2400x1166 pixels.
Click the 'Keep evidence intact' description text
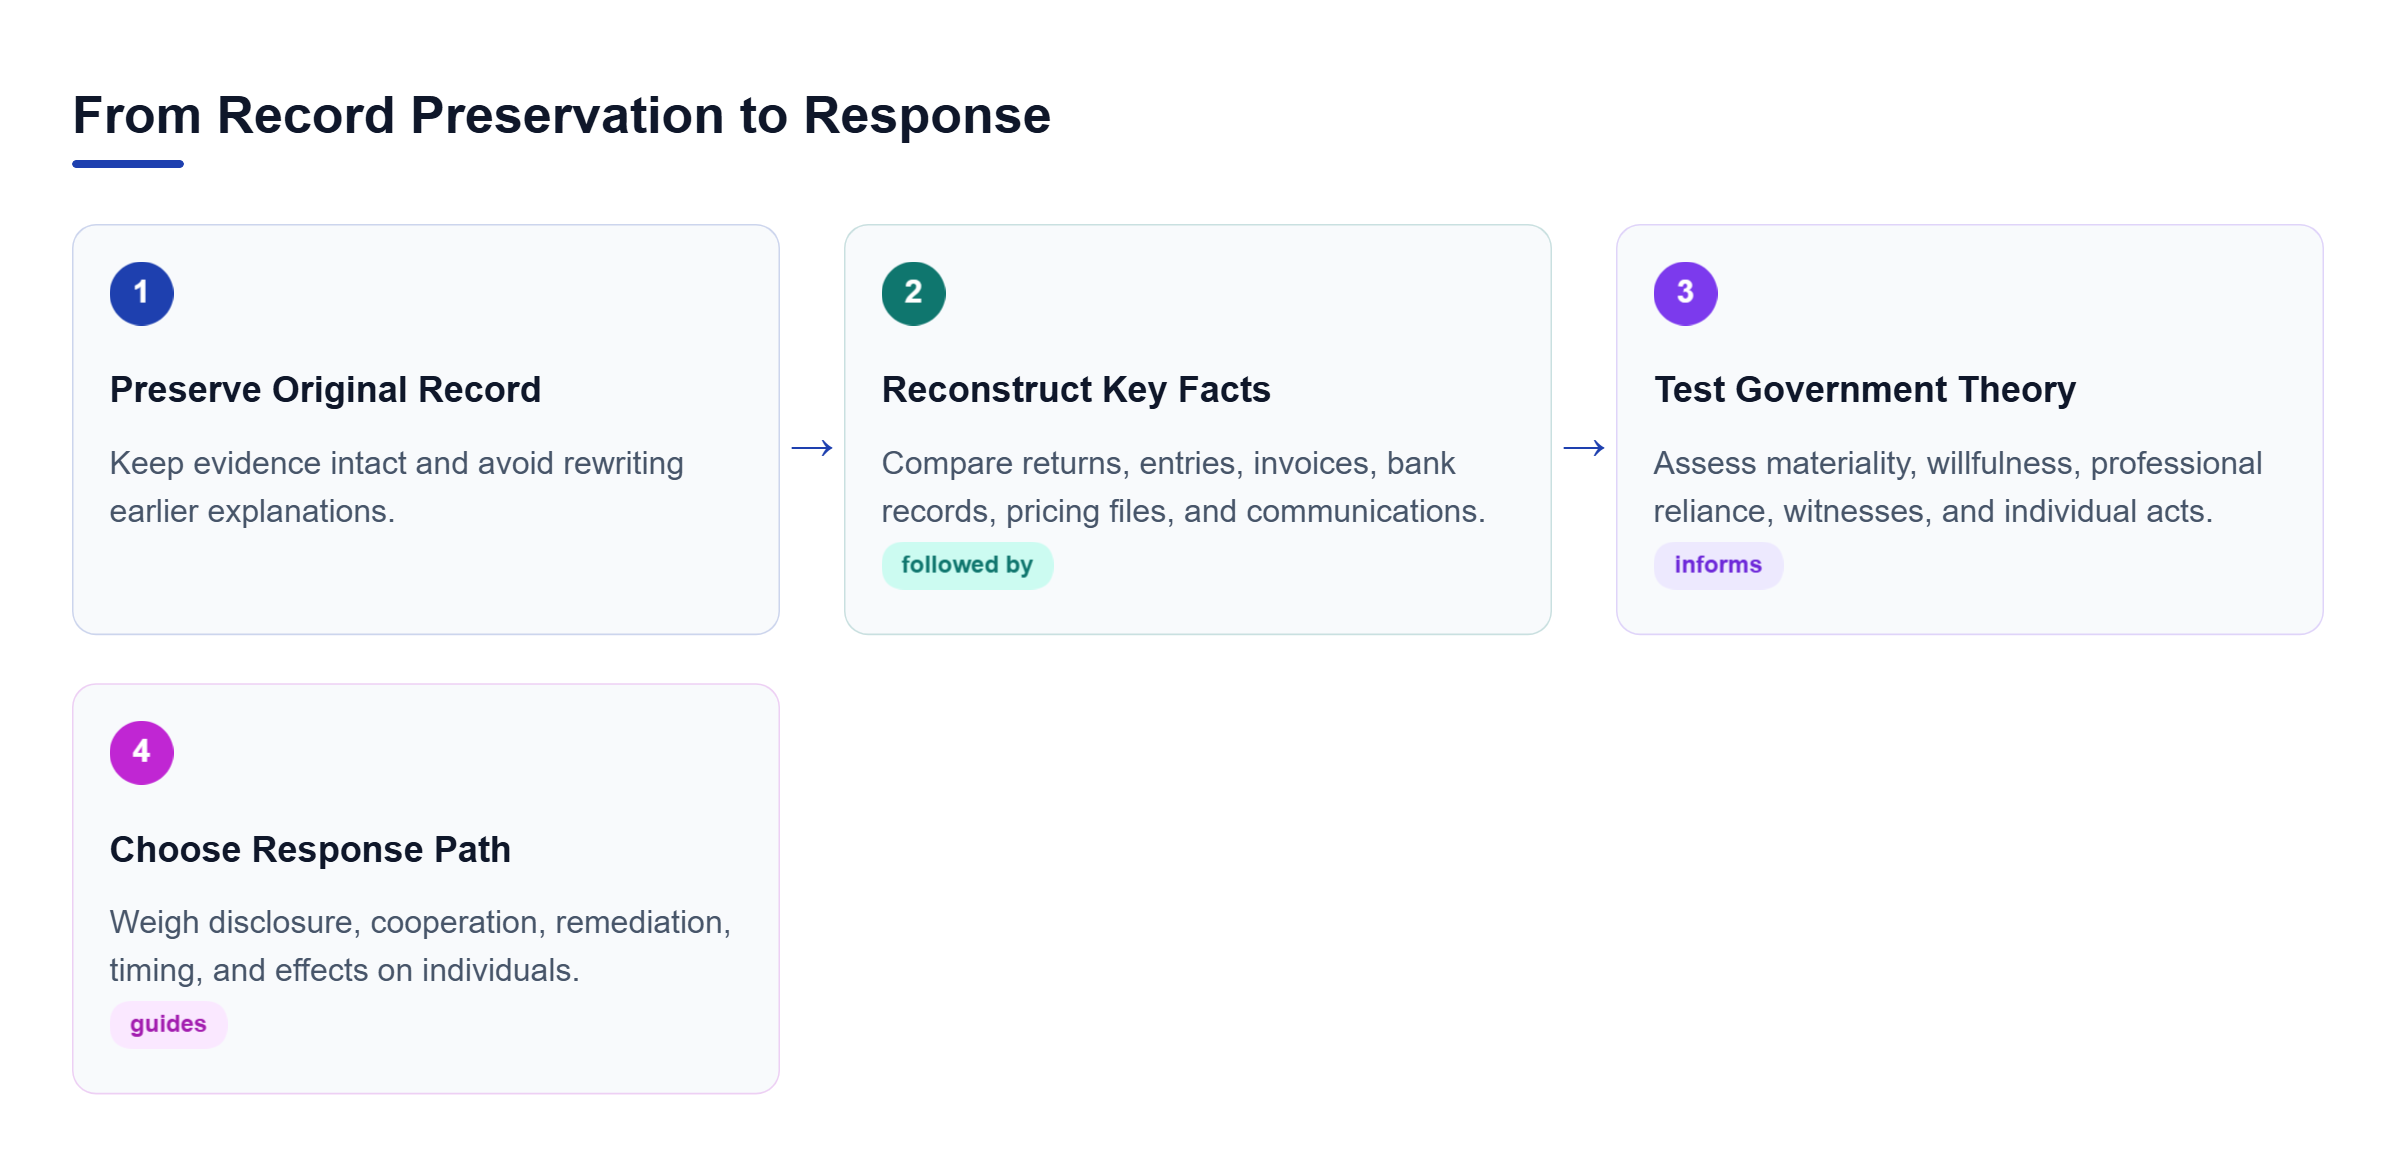(397, 487)
